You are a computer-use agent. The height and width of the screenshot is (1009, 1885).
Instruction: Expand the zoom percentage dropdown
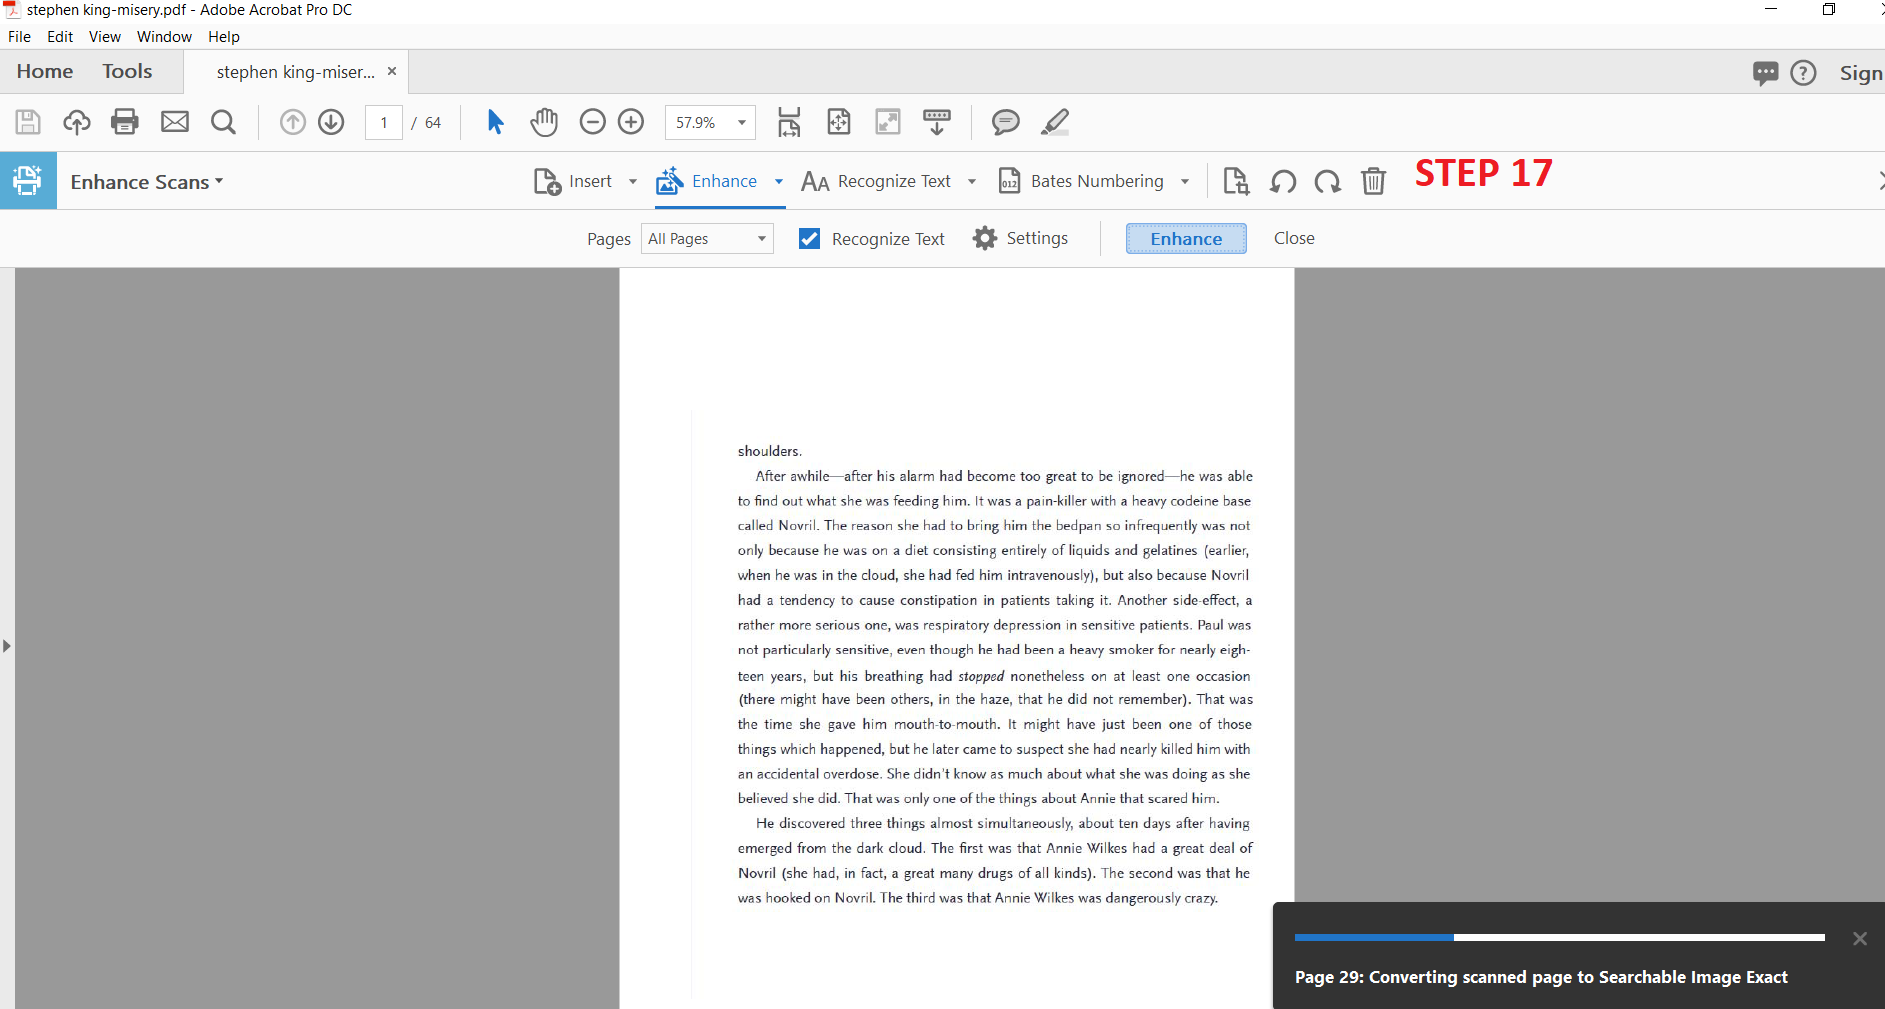pyautogui.click(x=742, y=123)
